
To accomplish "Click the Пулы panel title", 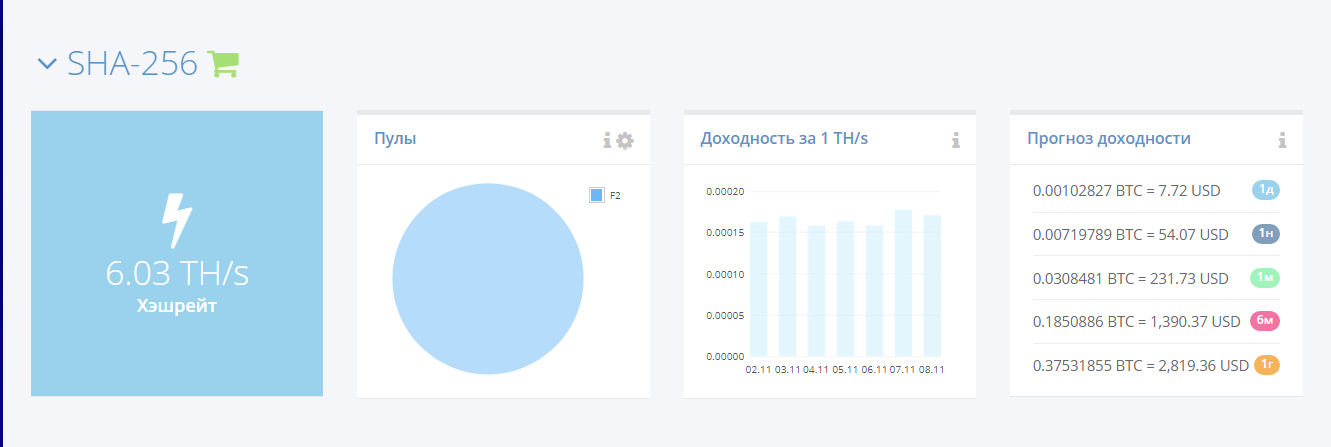I will 395,139.
